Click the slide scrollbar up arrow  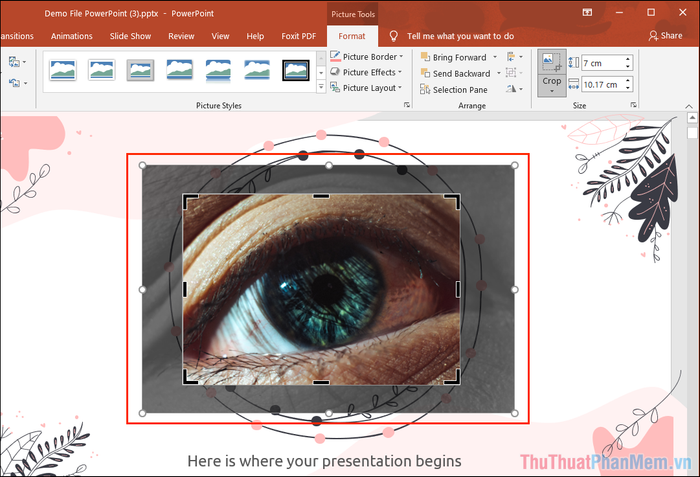pyautogui.click(x=692, y=118)
